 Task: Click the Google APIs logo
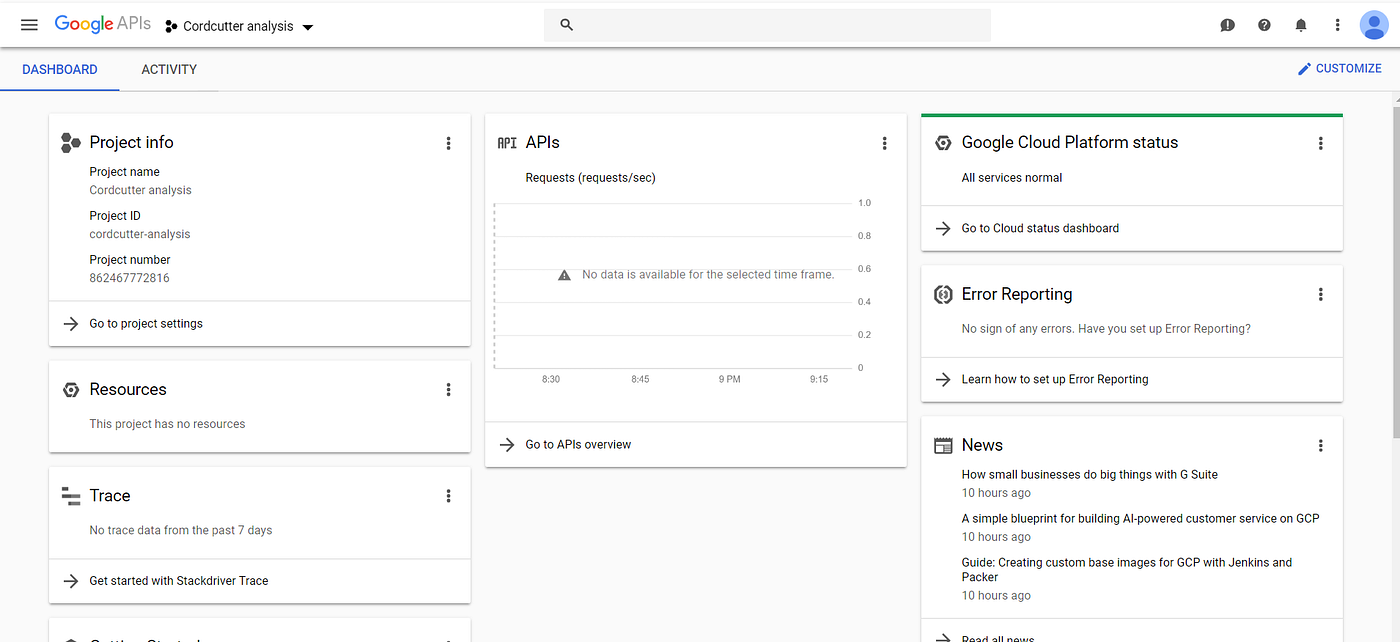(x=103, y=24)
